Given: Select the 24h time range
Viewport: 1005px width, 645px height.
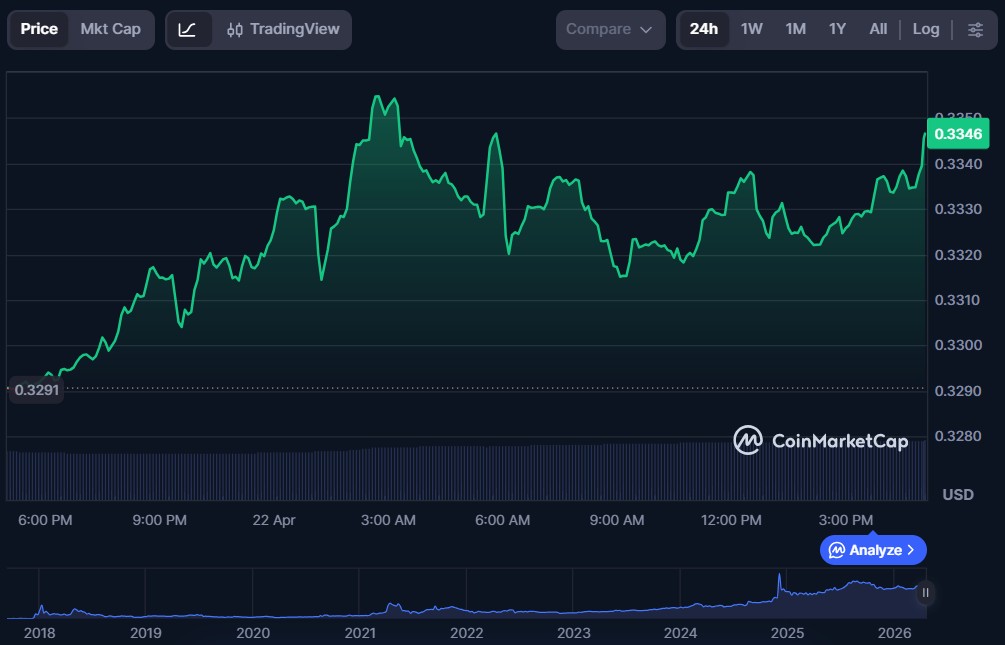Looking at the screenshot, I should coord(704,29).
